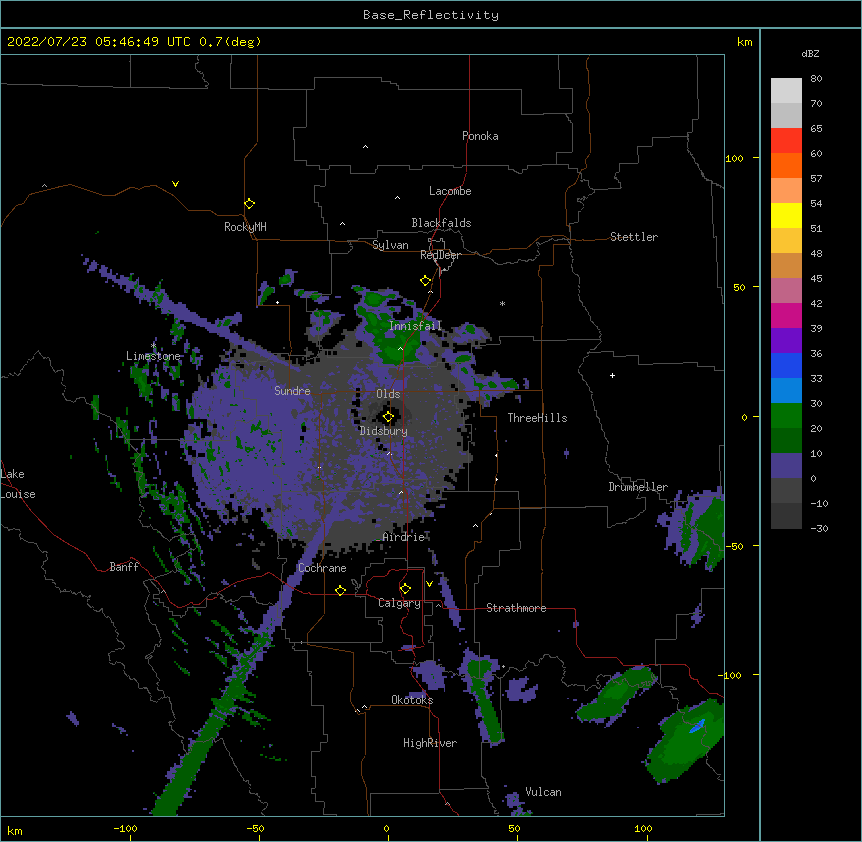Click the Didsbury city label
The image size is (862, 842).
point(384,431)
